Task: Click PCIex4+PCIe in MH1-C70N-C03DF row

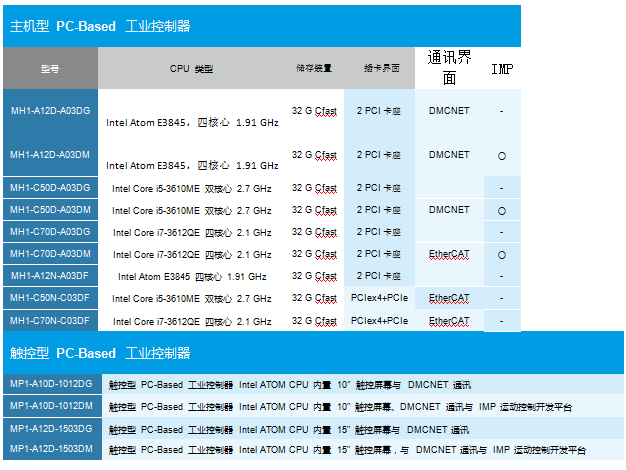Action: pyautogui.click(x=379, y=321)
